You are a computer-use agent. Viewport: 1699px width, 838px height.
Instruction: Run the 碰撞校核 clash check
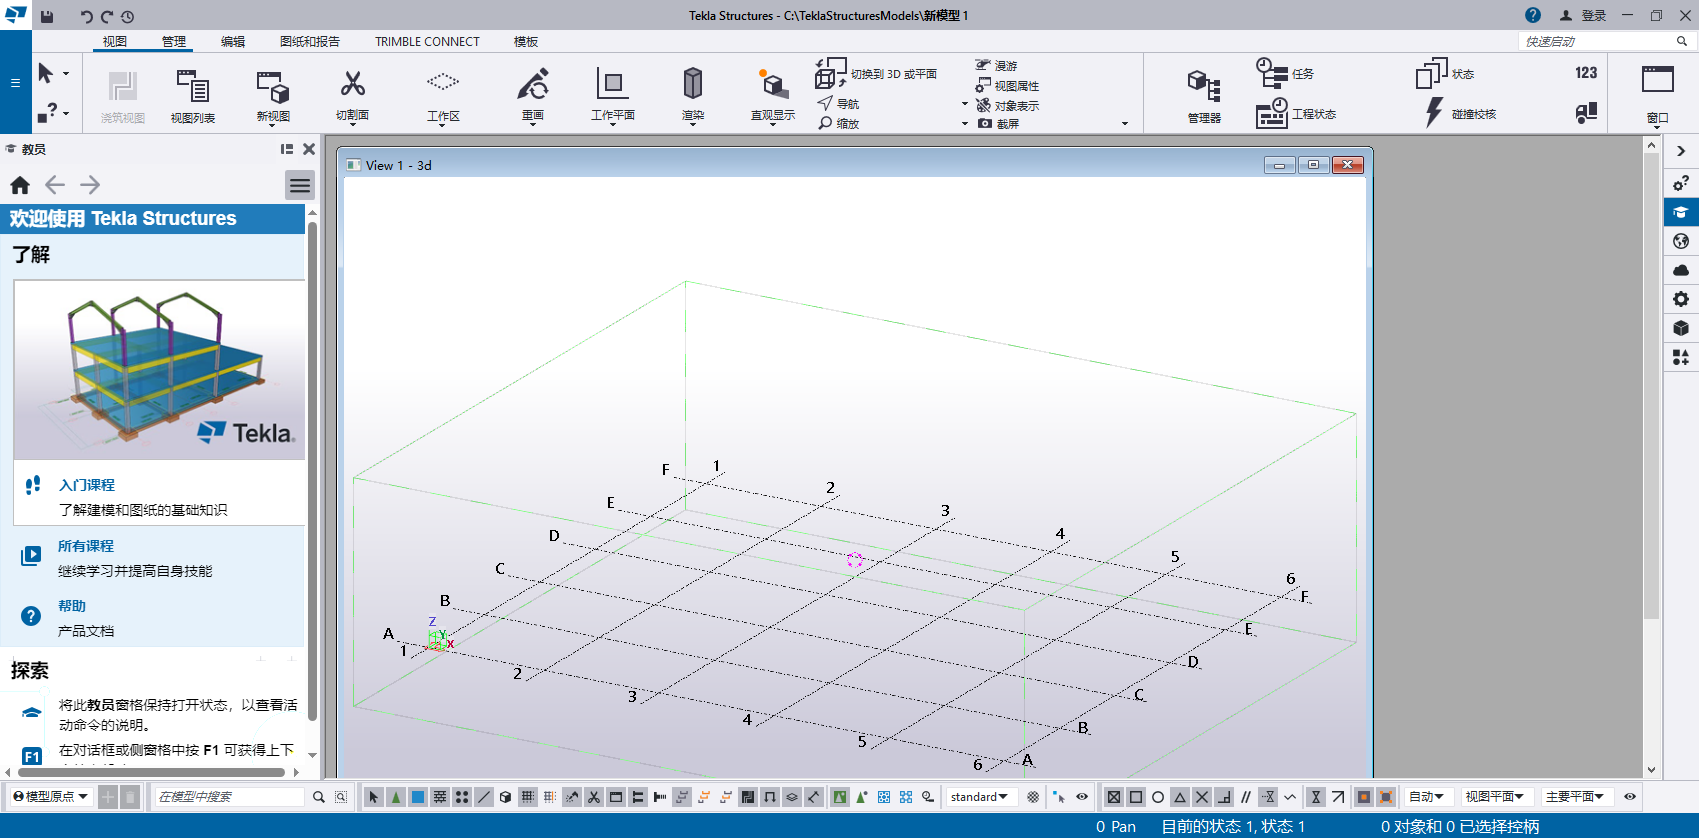click(1461, 113)
